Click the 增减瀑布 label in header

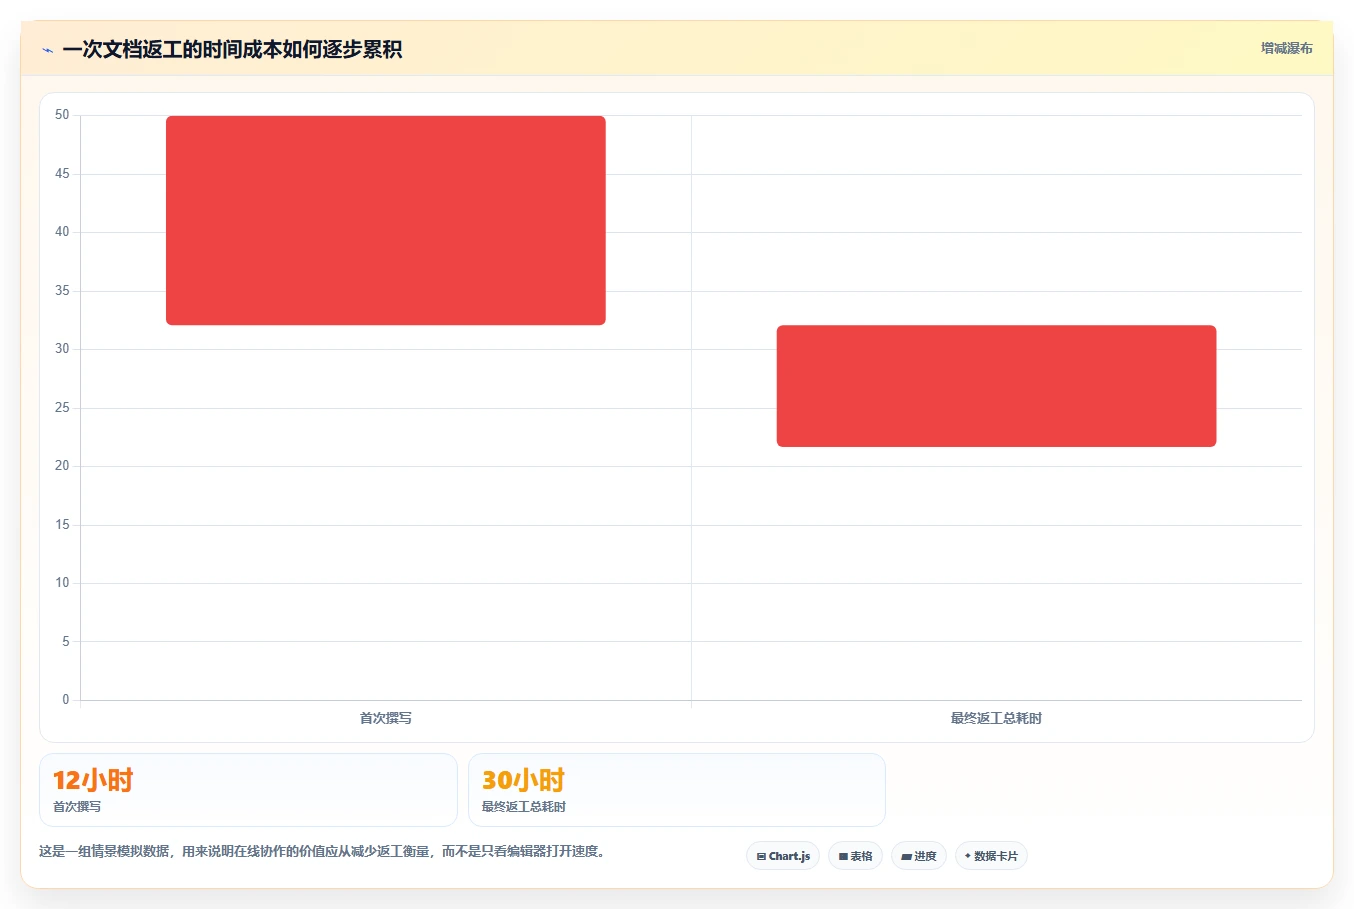1286,48
